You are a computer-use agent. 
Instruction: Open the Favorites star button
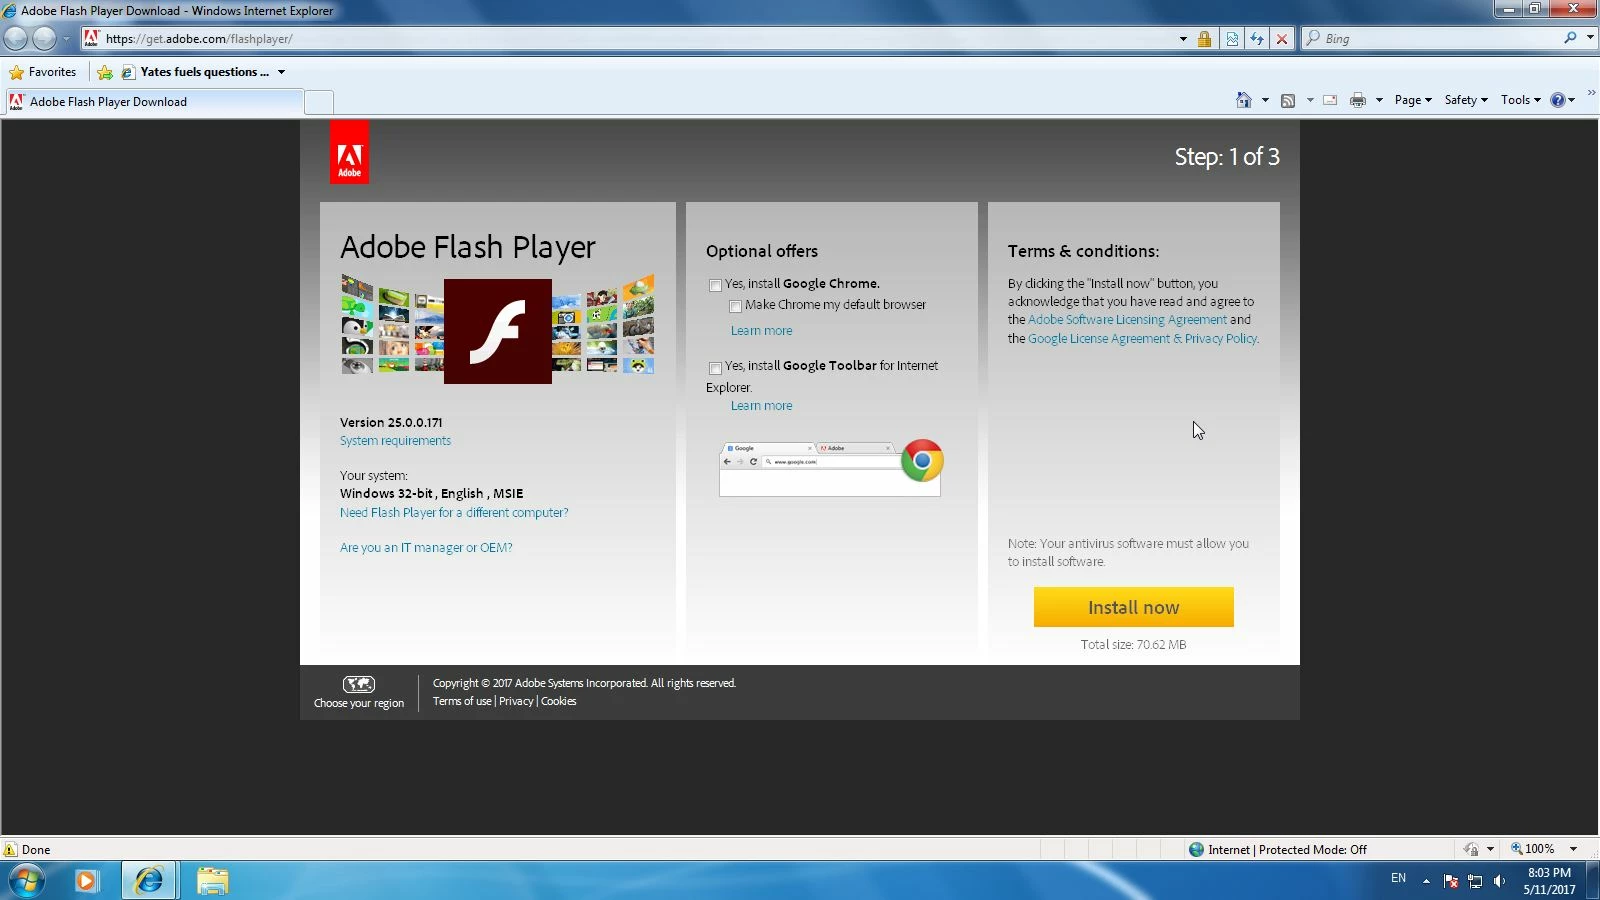[x=43, y=72]
